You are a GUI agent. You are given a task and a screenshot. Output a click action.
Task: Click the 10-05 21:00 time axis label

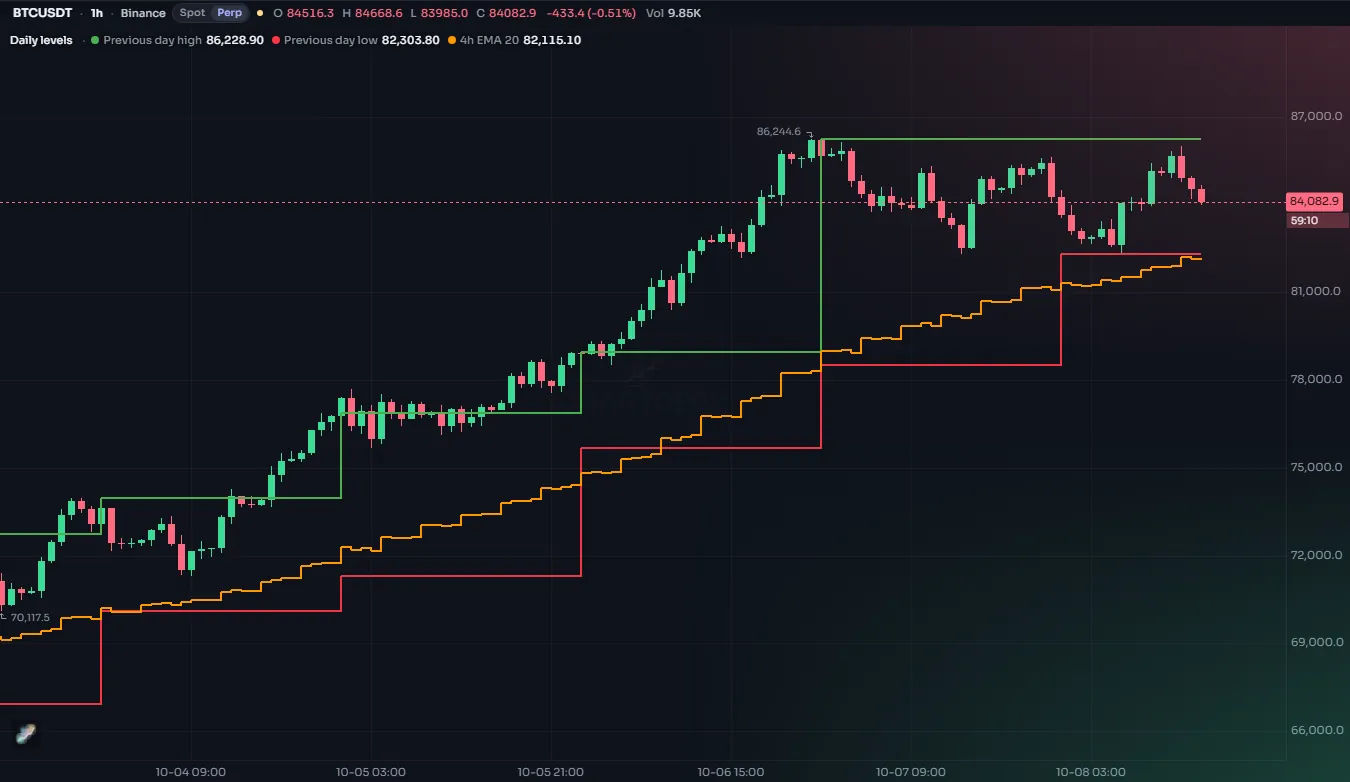pos(550,772)
